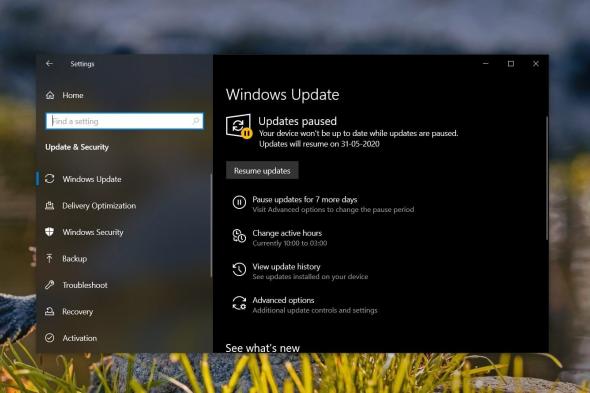Click the pause circle icon

[239, 202]
